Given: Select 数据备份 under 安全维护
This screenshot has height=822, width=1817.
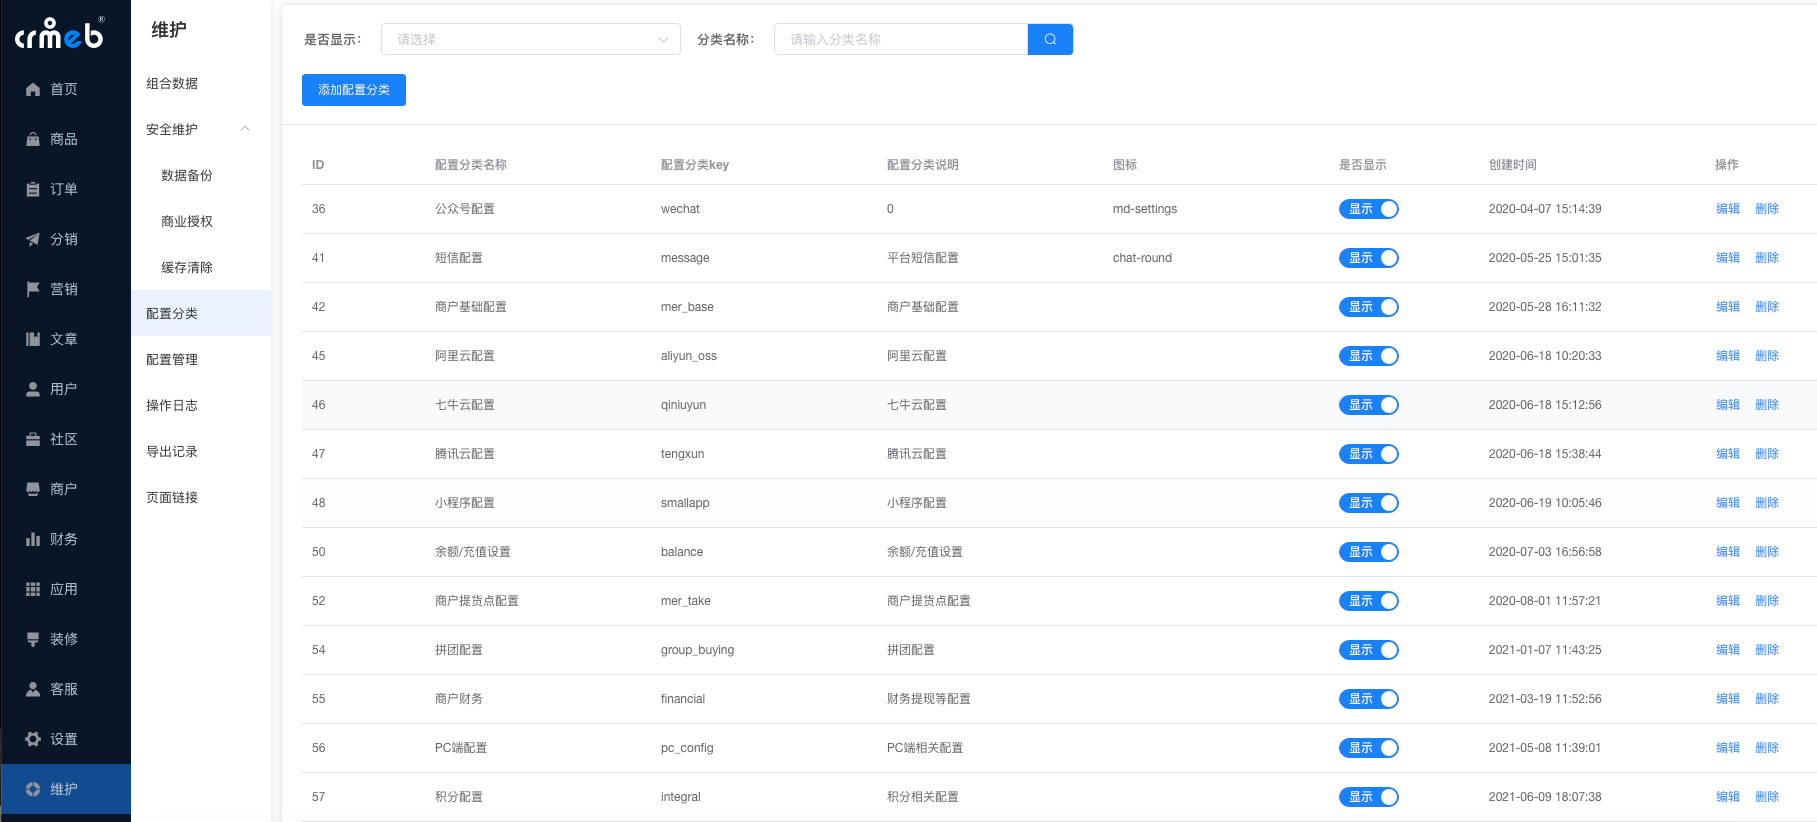Looking at the screenshot, I should coord(187,175).
